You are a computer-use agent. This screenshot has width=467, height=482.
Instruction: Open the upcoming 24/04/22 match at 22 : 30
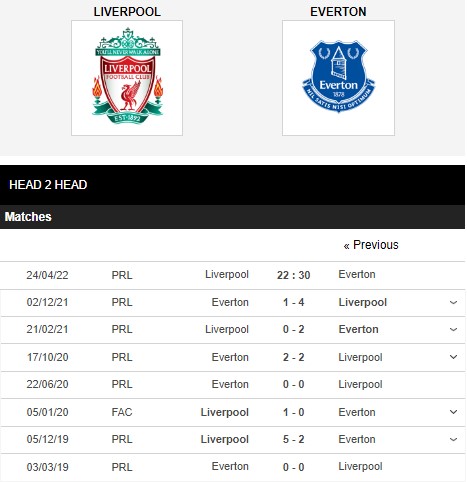click(x=293, y=275)
